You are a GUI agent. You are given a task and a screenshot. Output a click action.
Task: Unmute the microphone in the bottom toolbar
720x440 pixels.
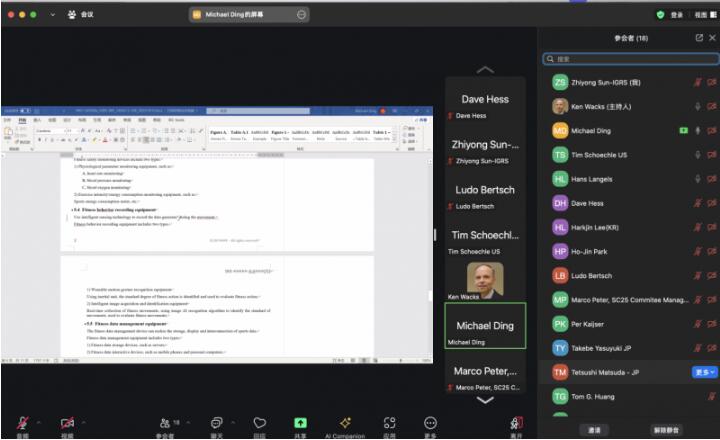click(22, 424)
